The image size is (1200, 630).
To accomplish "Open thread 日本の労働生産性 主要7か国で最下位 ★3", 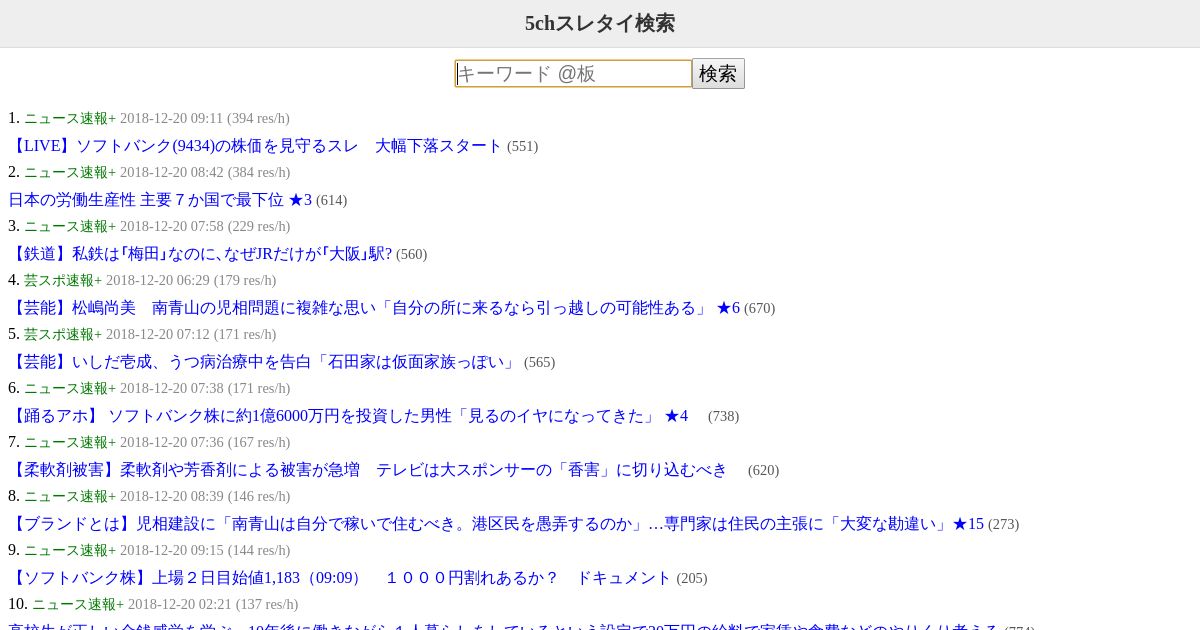I will coord(160,200).
